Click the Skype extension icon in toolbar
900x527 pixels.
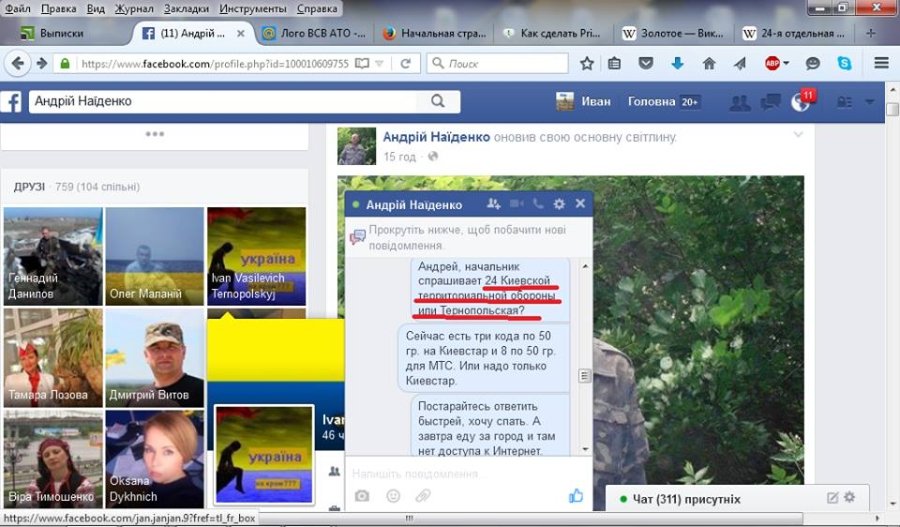pos(845,63)
